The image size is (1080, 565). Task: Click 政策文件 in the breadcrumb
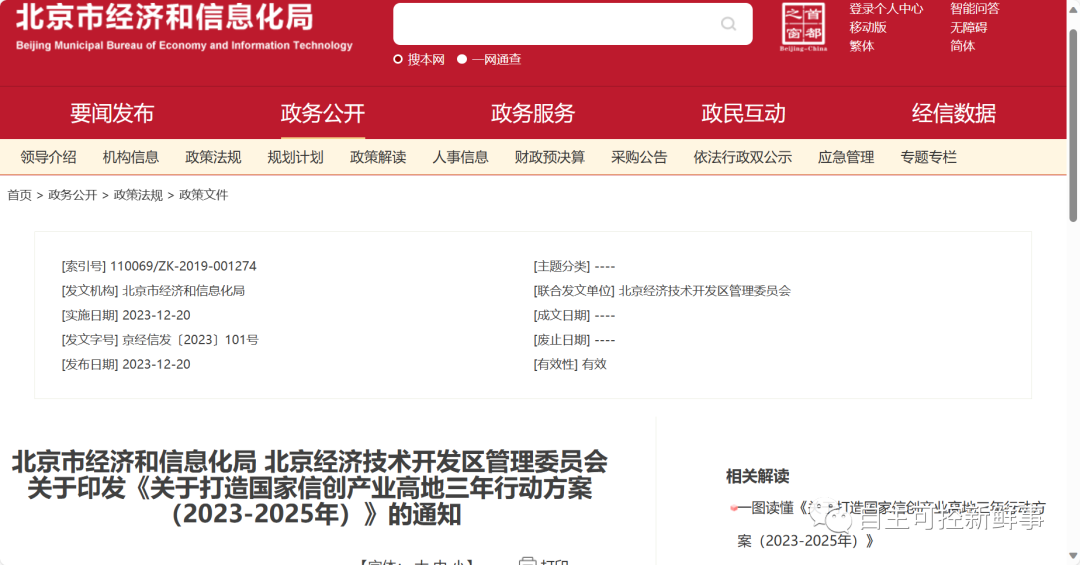[x=203, y=195]
